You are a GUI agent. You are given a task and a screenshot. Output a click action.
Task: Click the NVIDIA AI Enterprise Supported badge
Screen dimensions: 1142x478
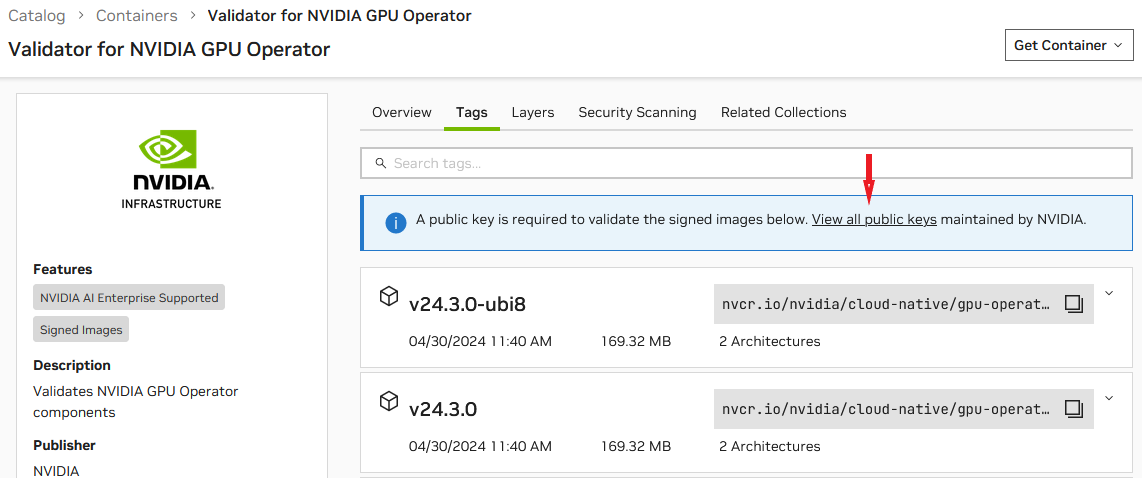point(129,298)
